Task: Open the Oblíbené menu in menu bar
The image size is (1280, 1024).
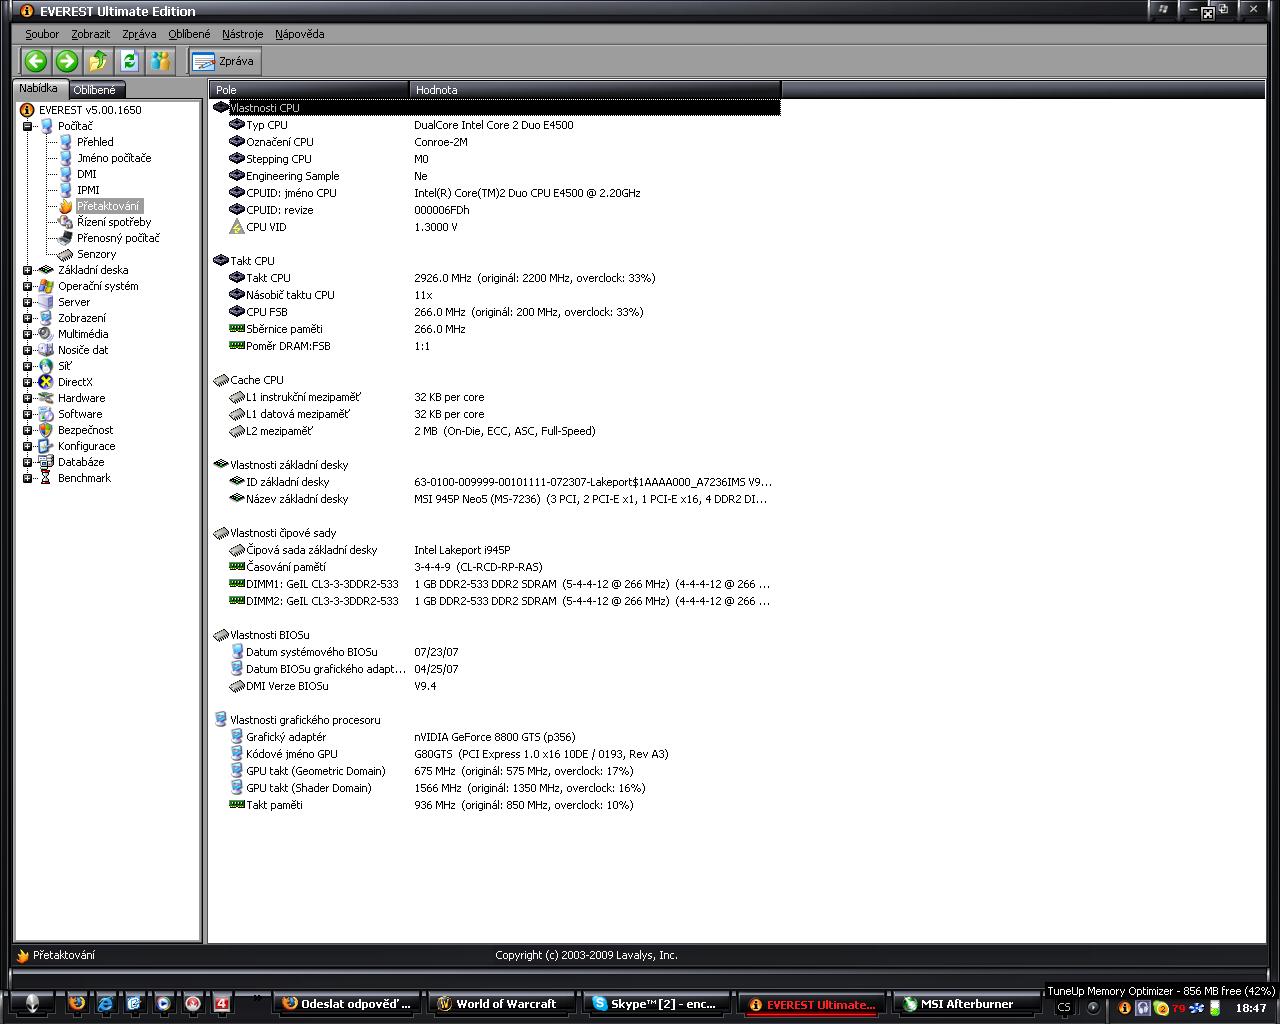Action: pos(189,34)
